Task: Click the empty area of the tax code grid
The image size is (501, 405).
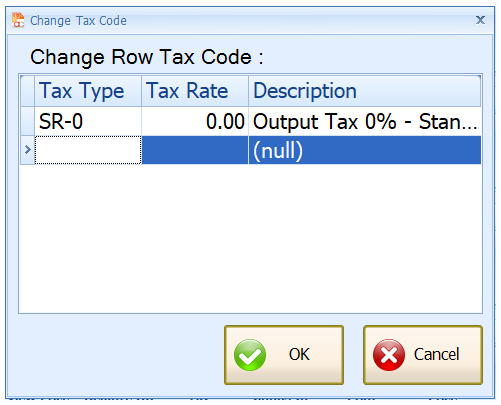Action: 250,238
